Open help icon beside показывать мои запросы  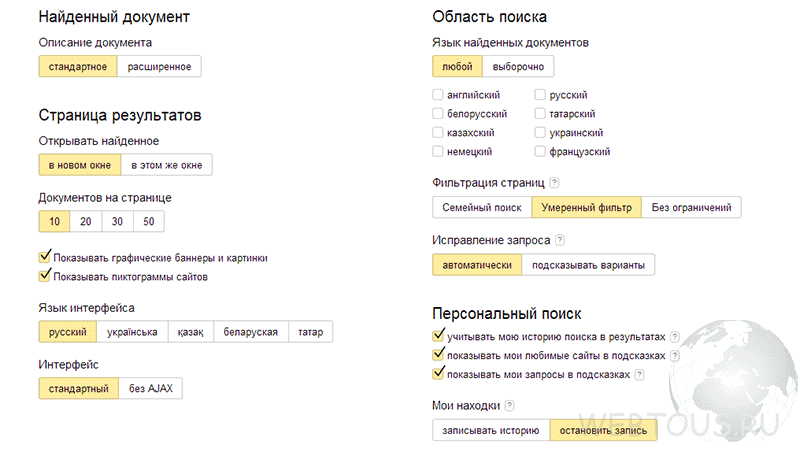click(639, 374)
